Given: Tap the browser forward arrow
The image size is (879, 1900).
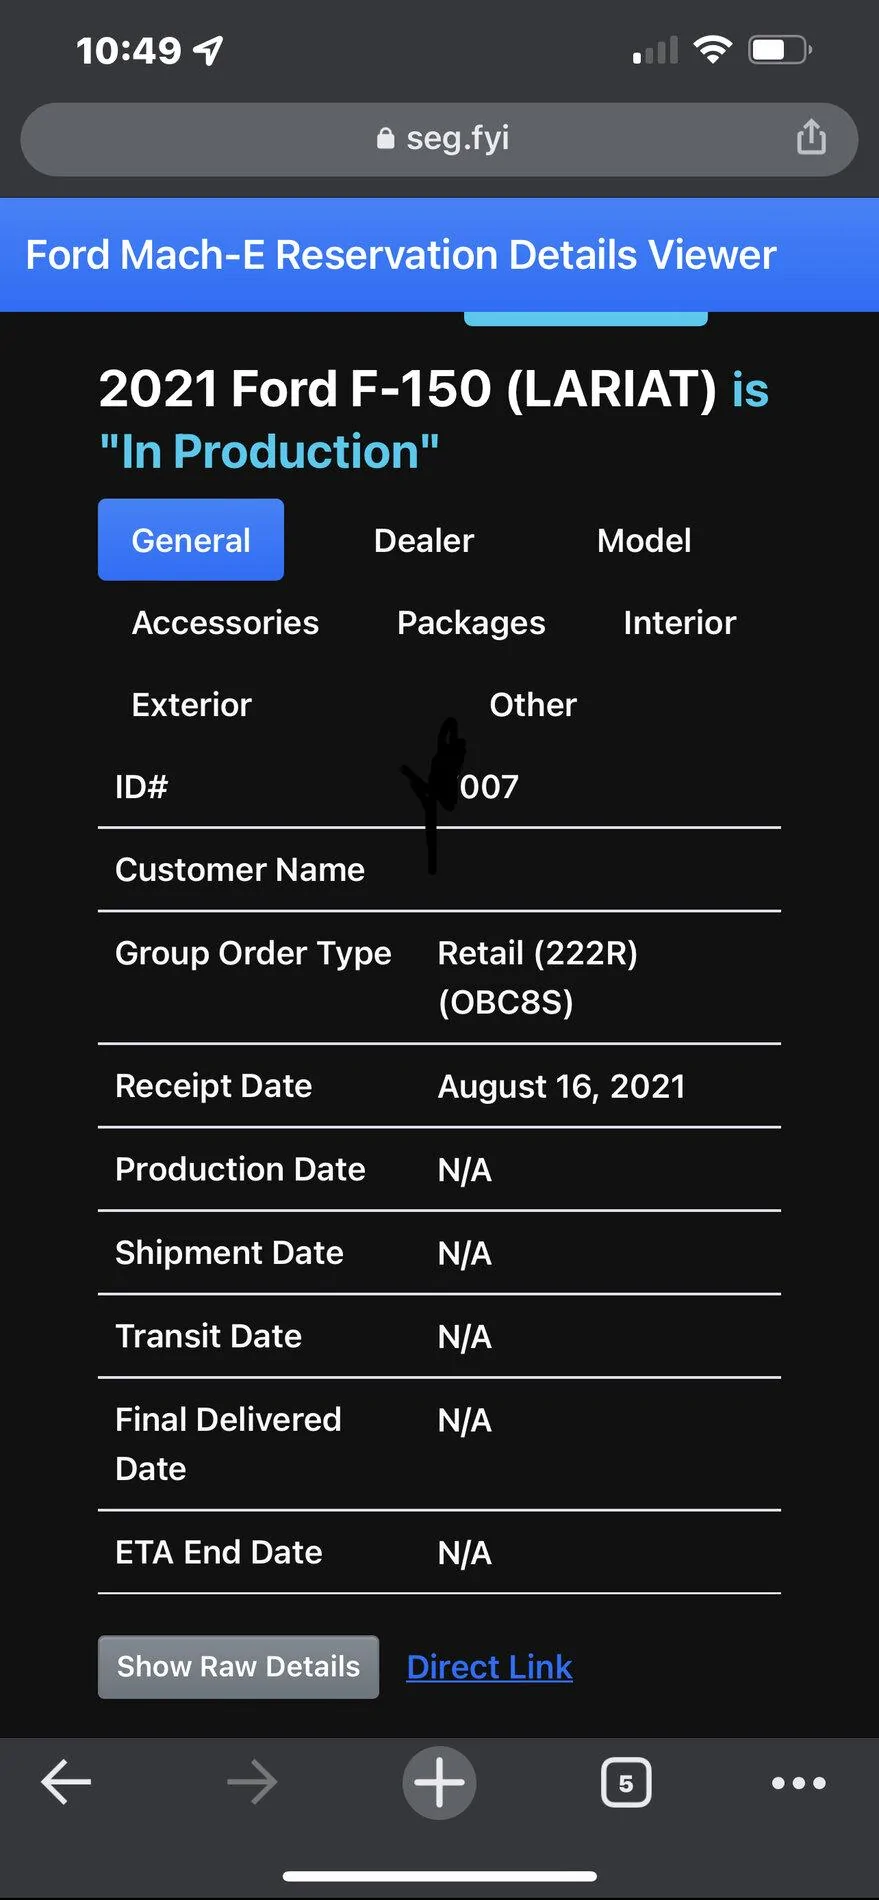Looking at the screenshot, I should click(x=252, y=1782).
